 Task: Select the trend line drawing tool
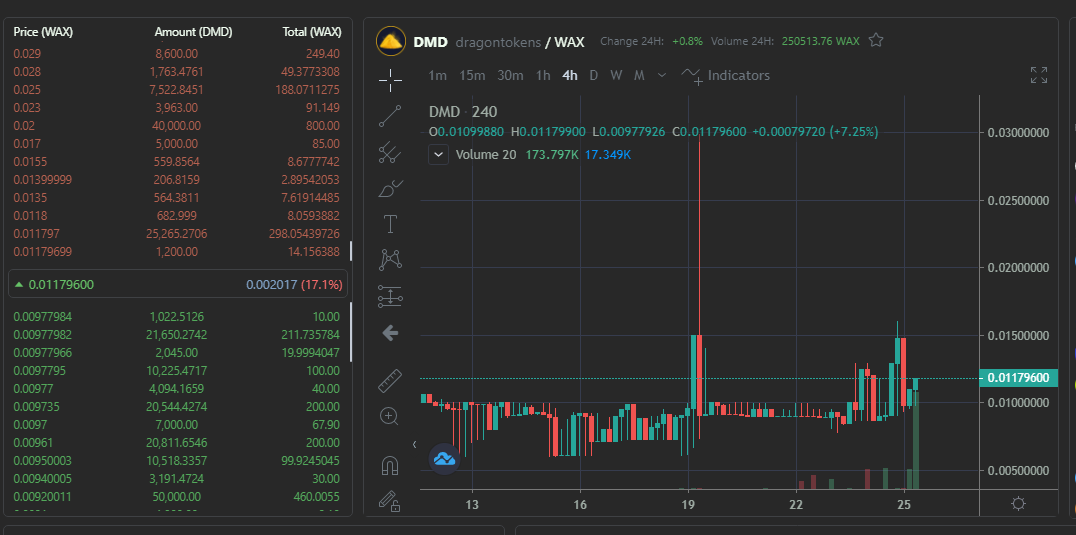pos(390,116)
